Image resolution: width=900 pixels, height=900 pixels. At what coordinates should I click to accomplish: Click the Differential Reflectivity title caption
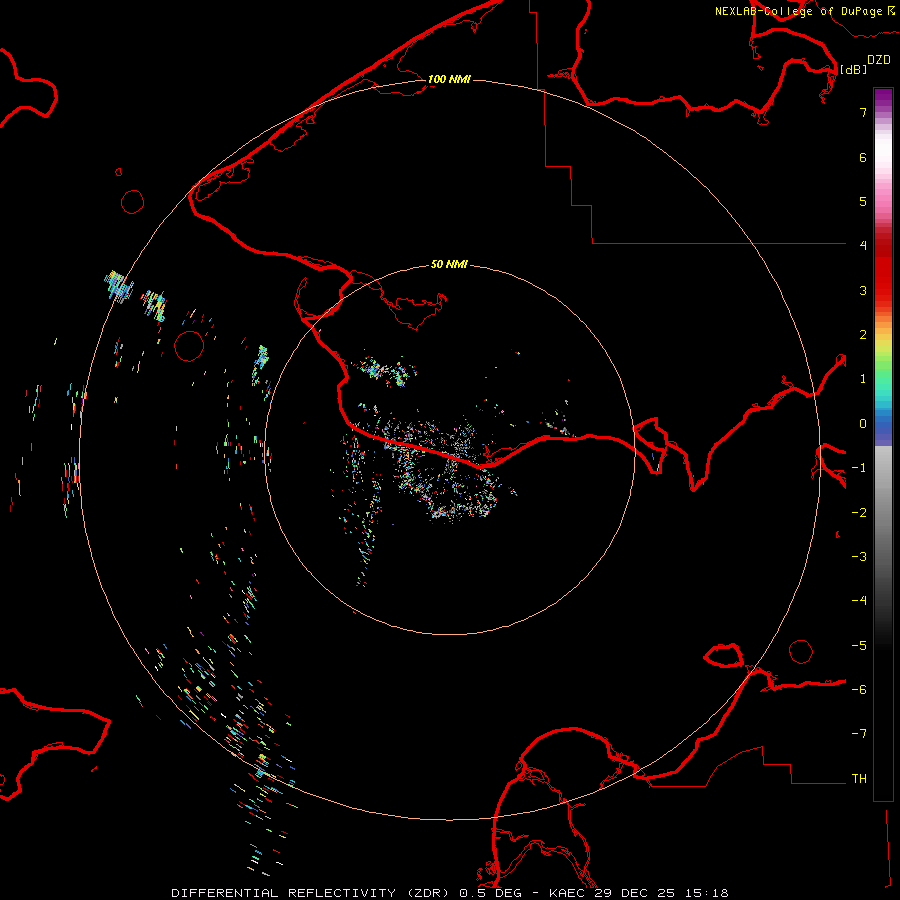pyautogui.click(x=449, y=893)
